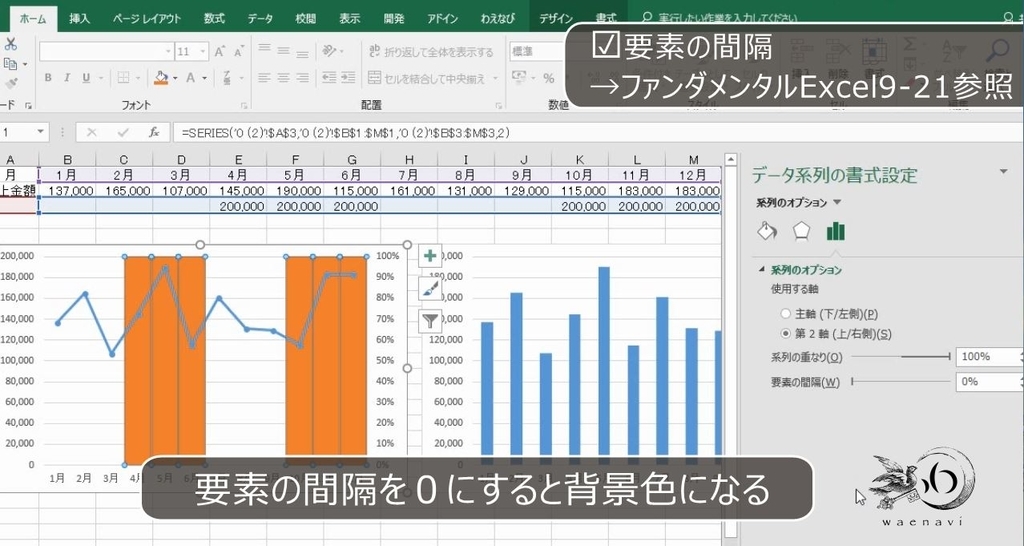The height and width of the screenshot is (546, 1024).
Task: Collapse the 系列のオプション section
Action: point(761,270)
